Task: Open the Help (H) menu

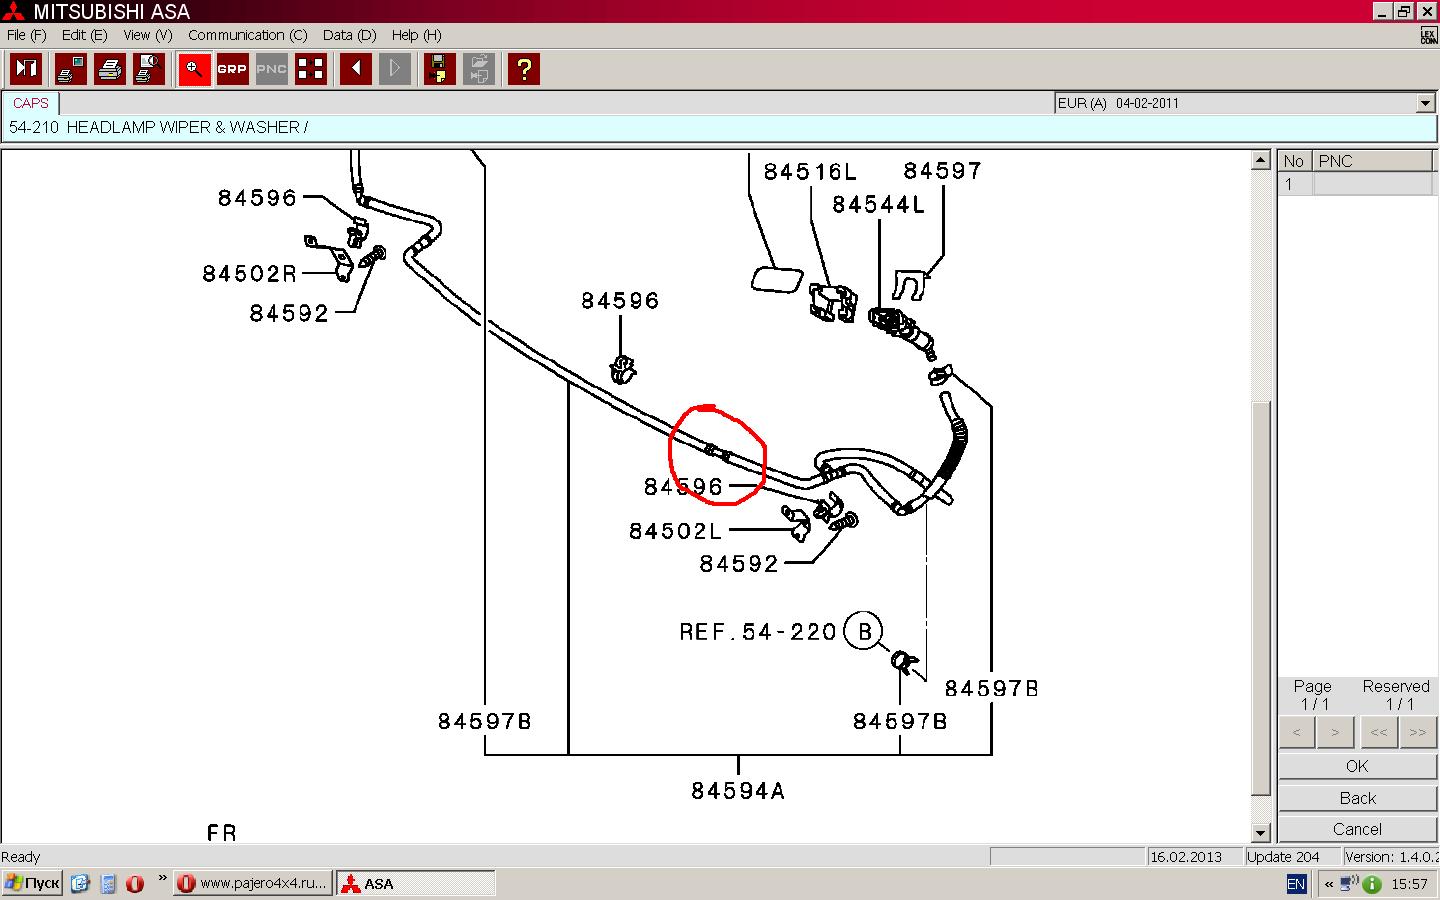Action: (417, 35)
